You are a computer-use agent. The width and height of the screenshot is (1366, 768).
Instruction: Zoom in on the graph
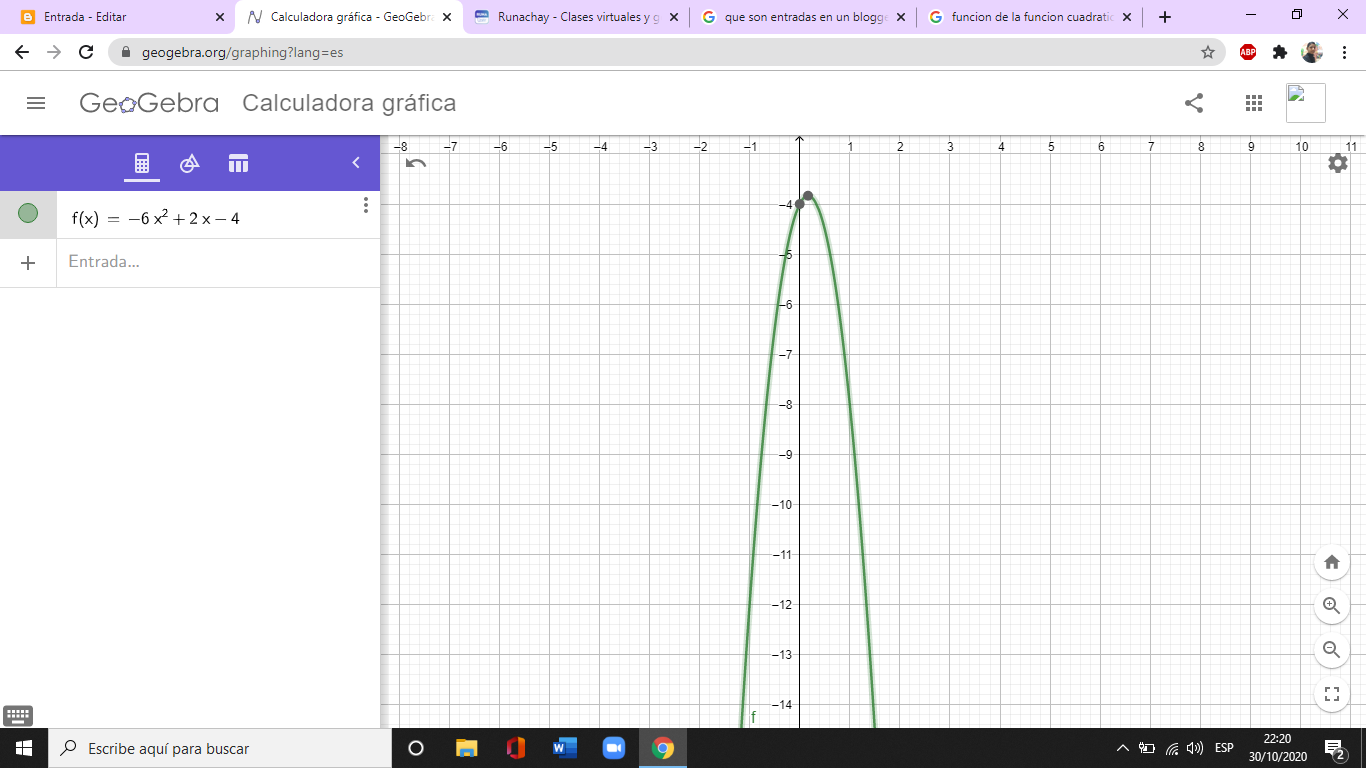tap(1331, 606)
